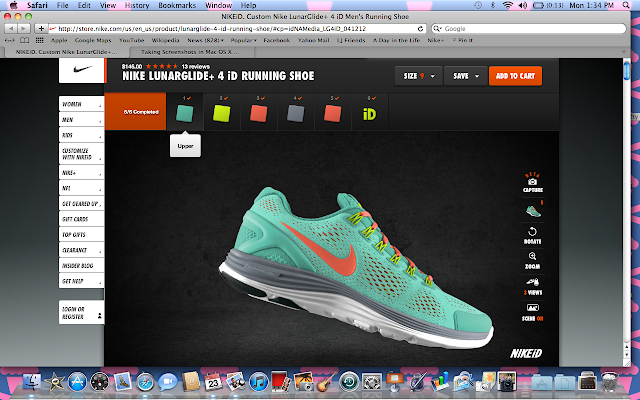Switch to Taking Screenshots in Mac OS X tab
Image resolution: width=640 pixels, height=400 pixels.
point(192,52)
